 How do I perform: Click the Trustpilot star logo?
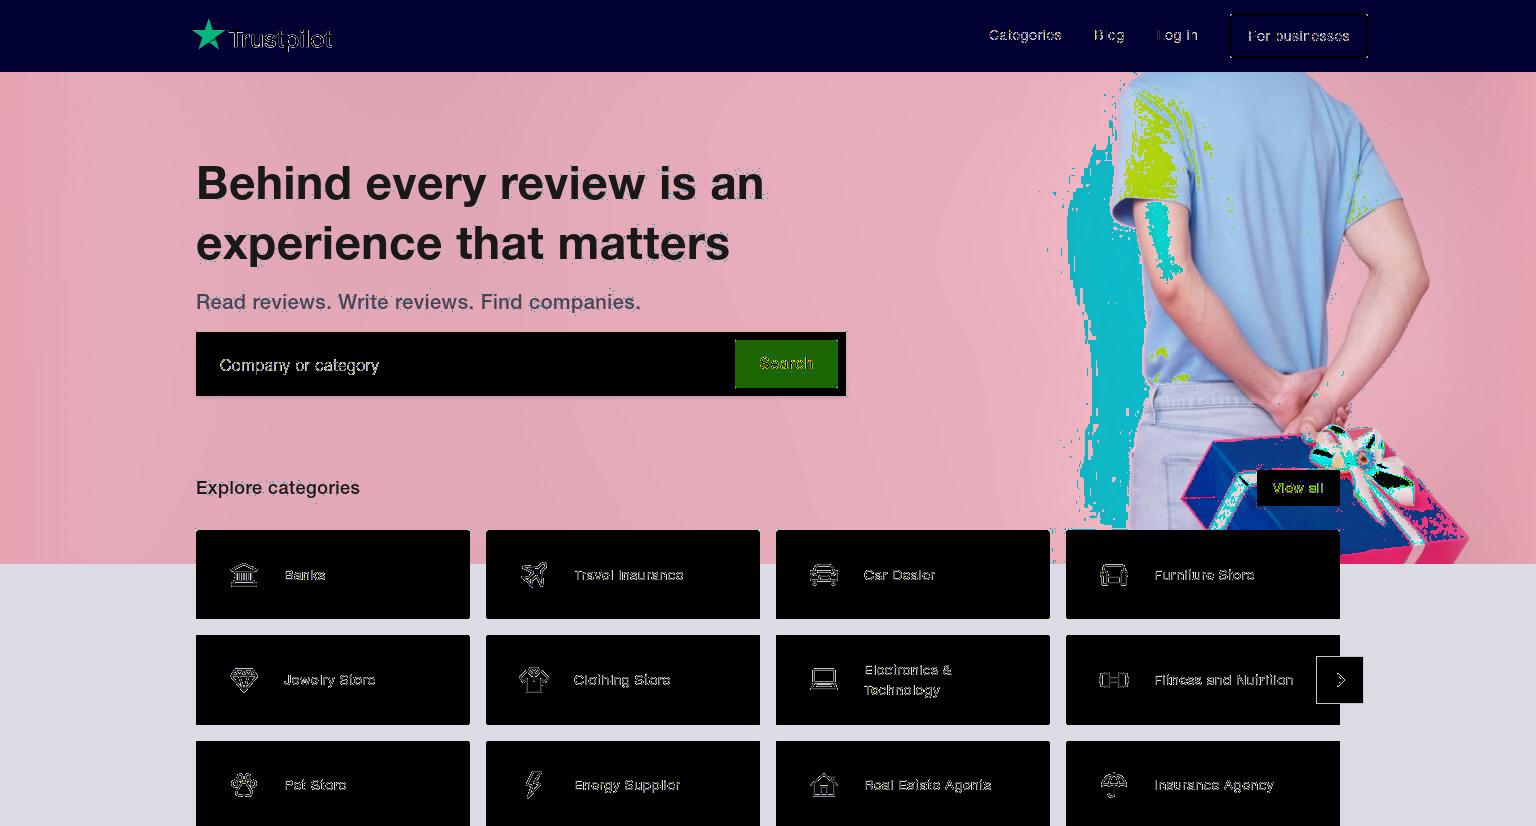(208, 35)
